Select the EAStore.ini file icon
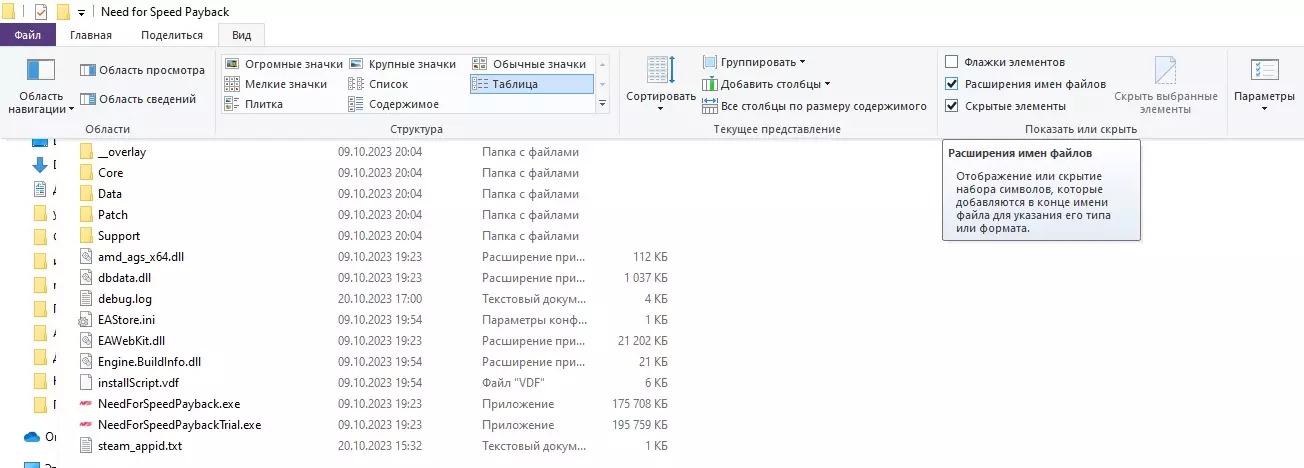The width and height of the screenshot is (1304, 468). [86, 320]
